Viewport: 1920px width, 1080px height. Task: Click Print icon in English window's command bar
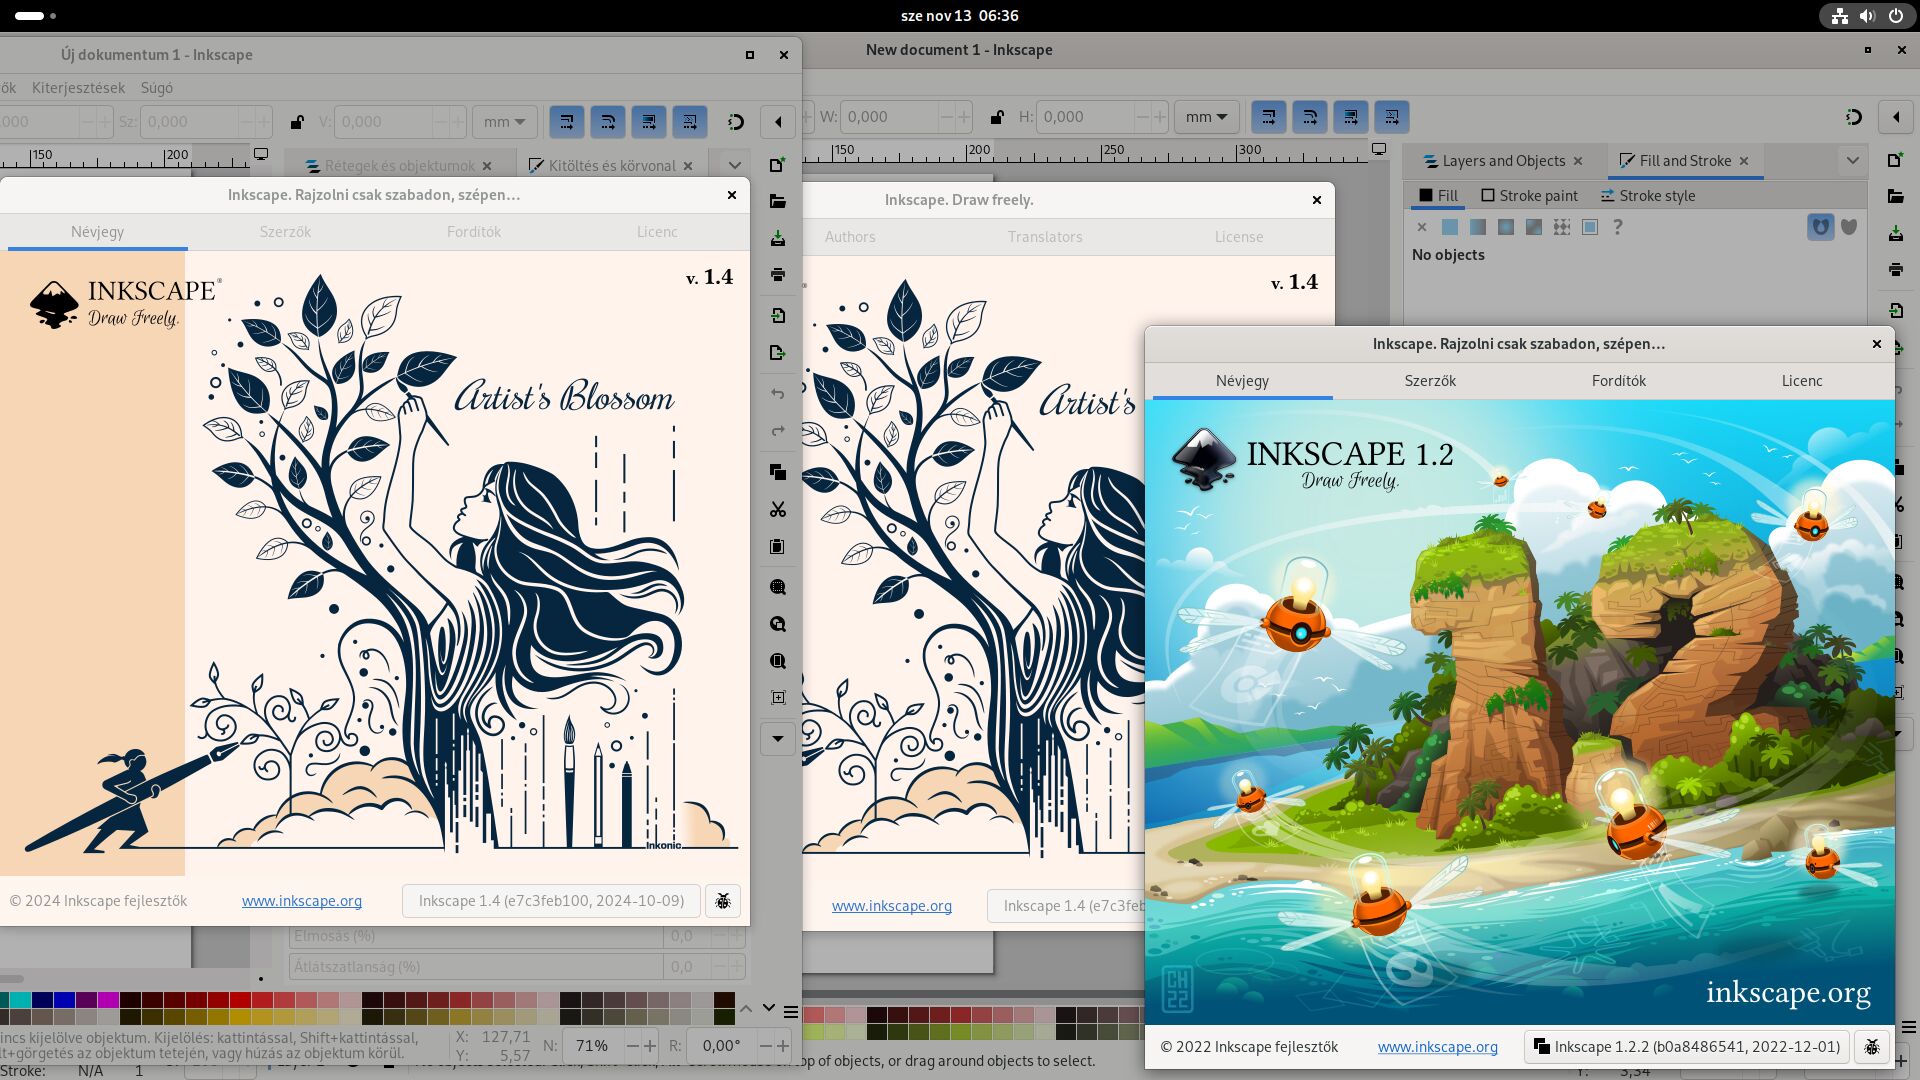coord(1895,269)
